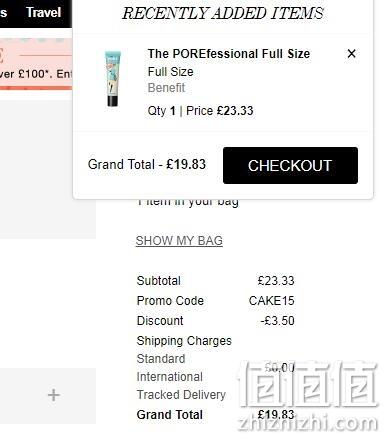Click the Qty 1 quantity label

[x=161, y=111]
